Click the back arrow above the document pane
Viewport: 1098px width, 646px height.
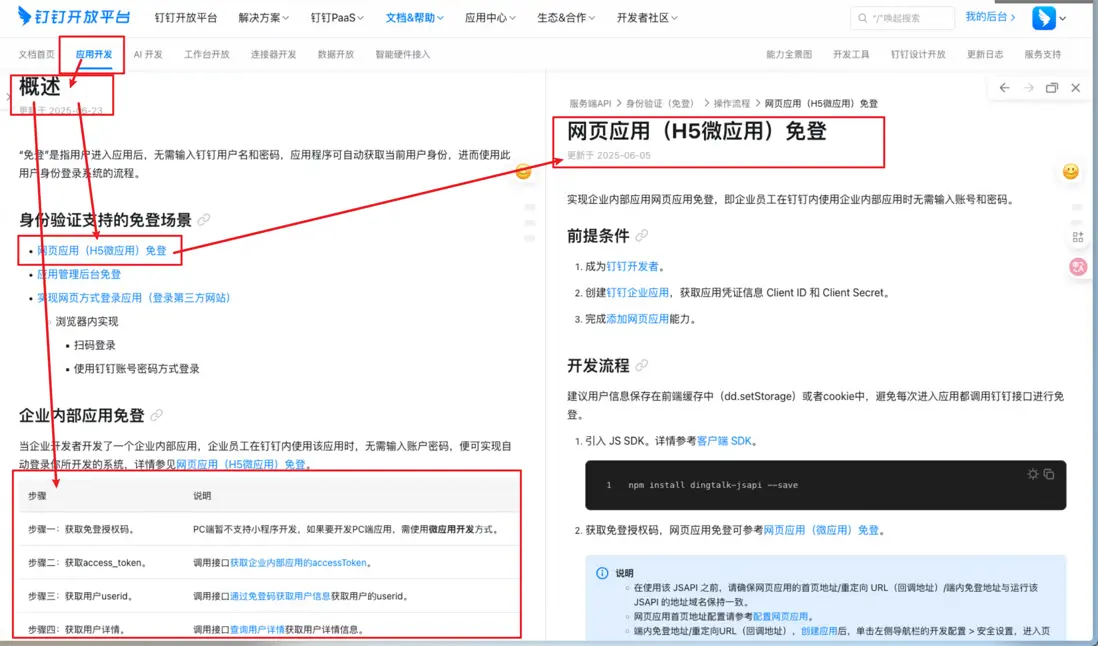1005,88
